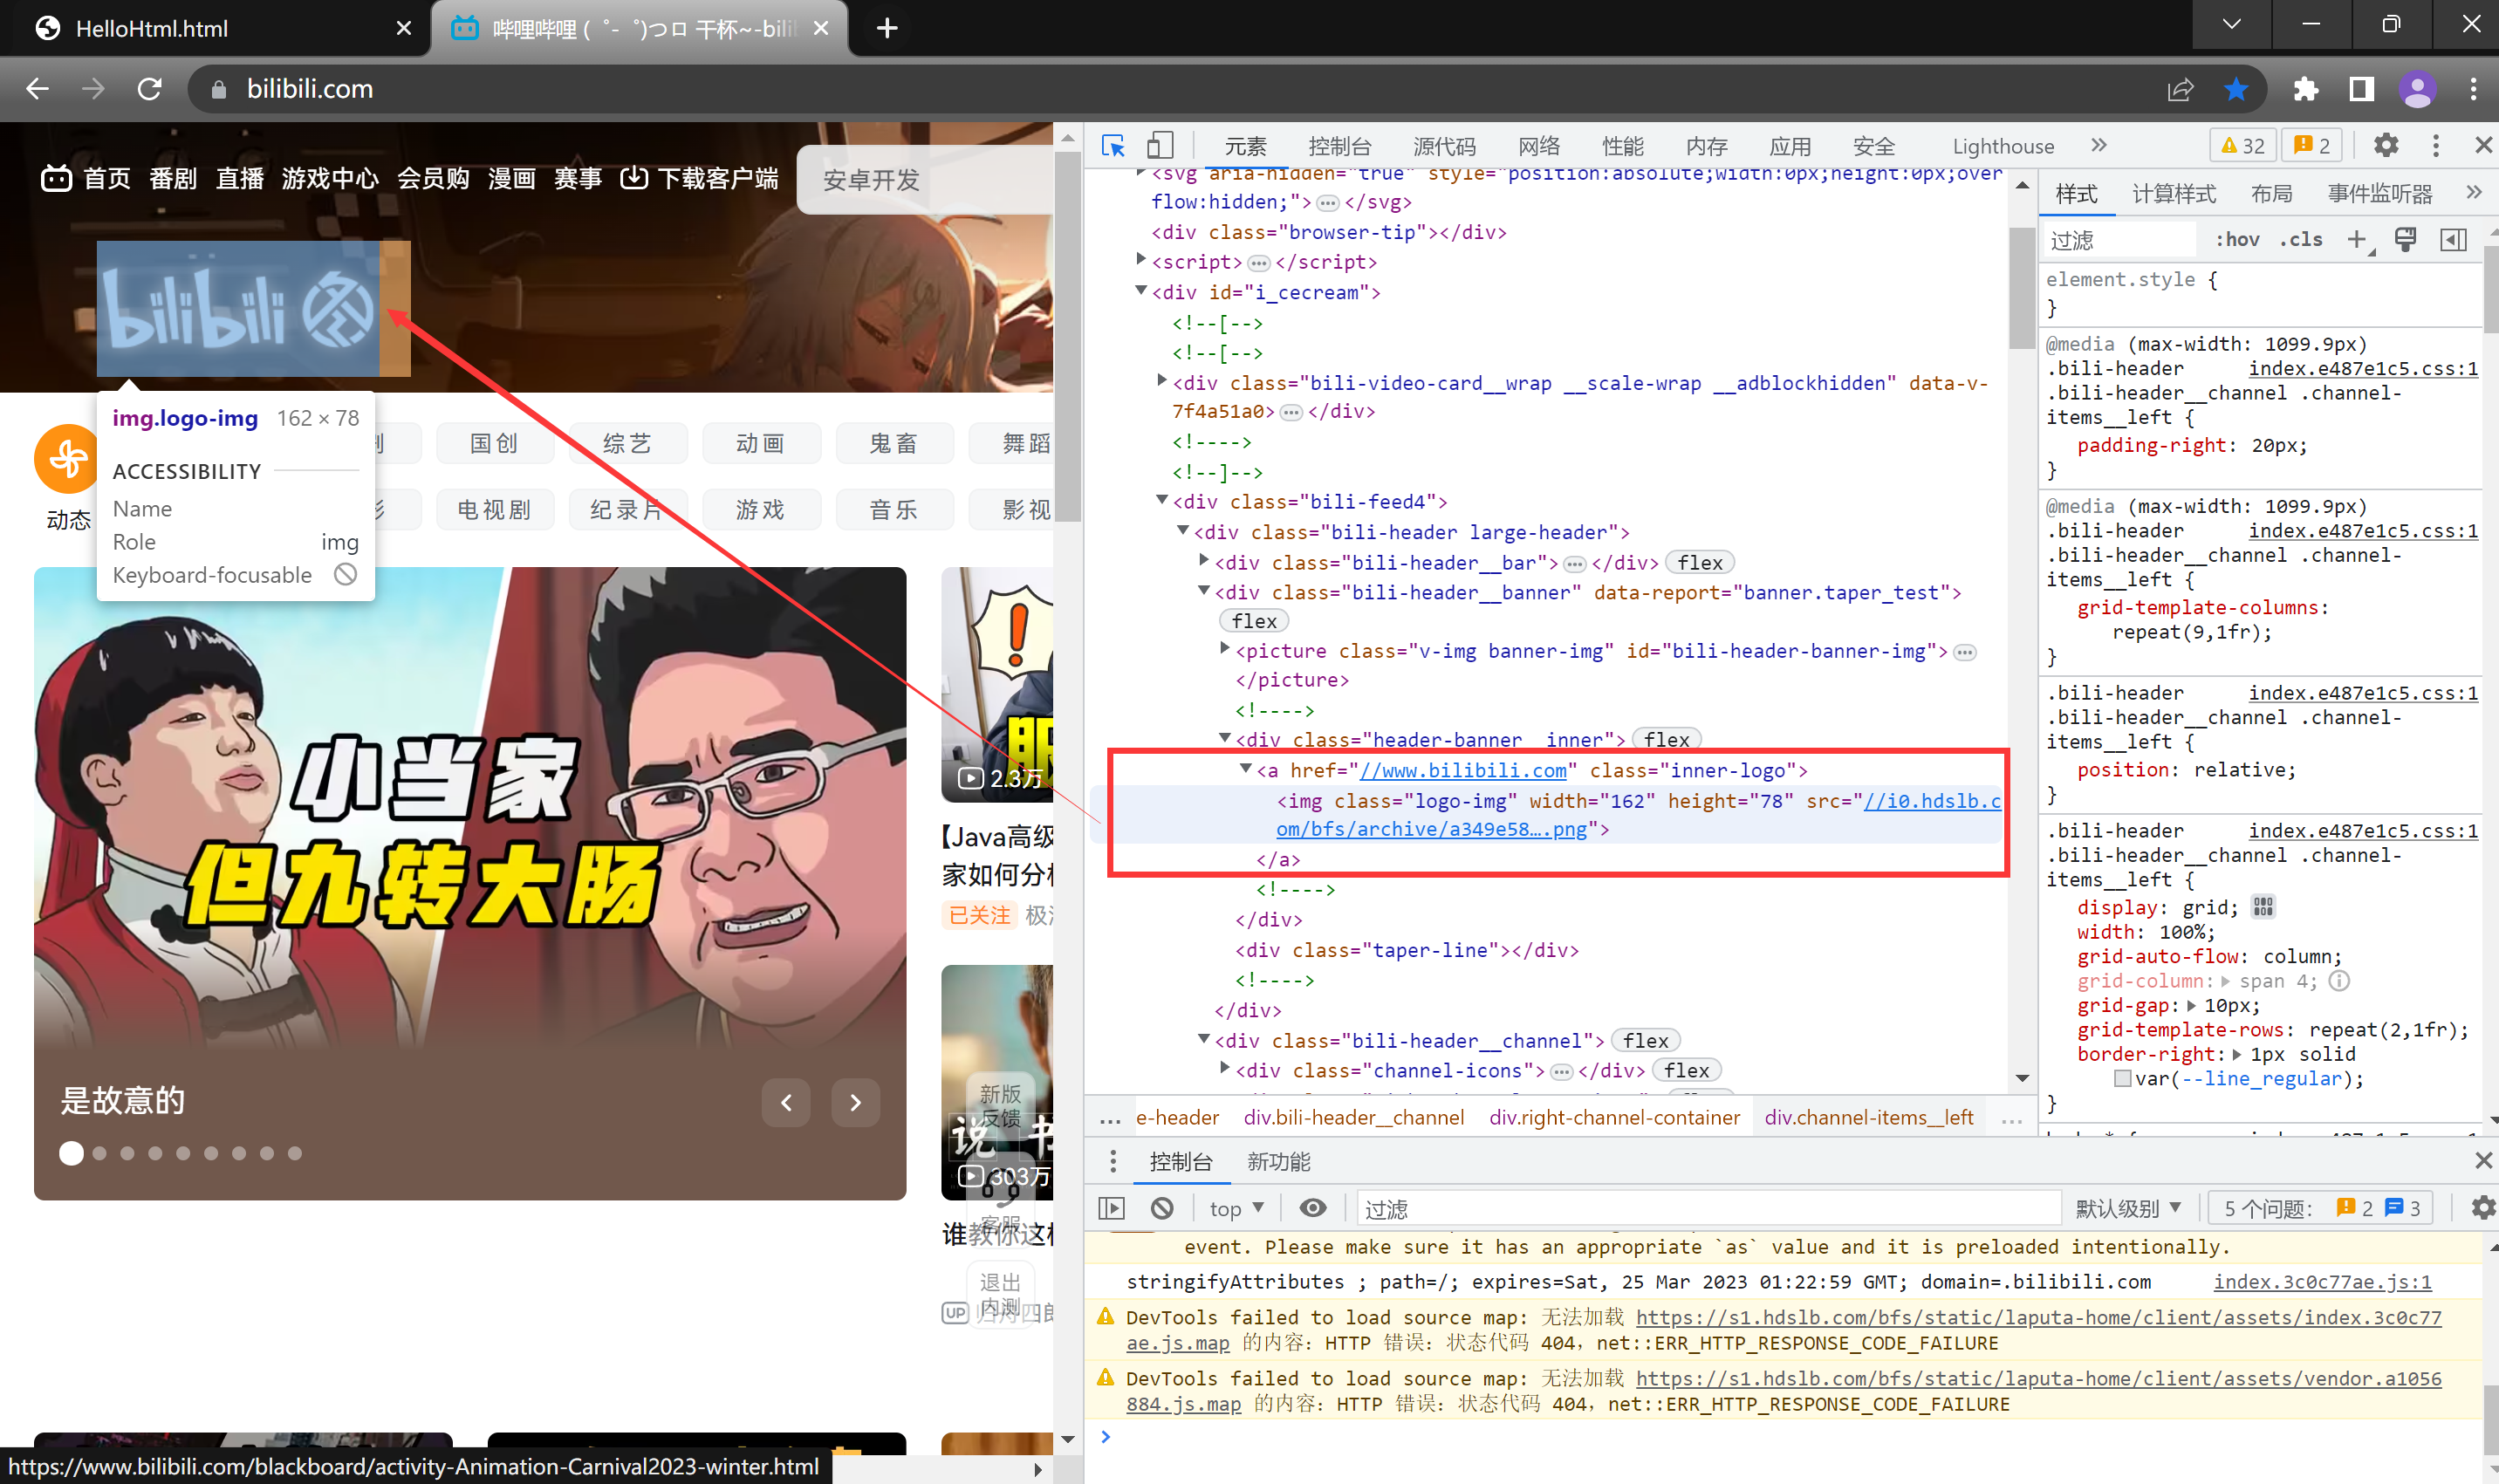Click the orange 动态 channel icon
This screenshot has height=1484, width=2499.
point(67,459)
